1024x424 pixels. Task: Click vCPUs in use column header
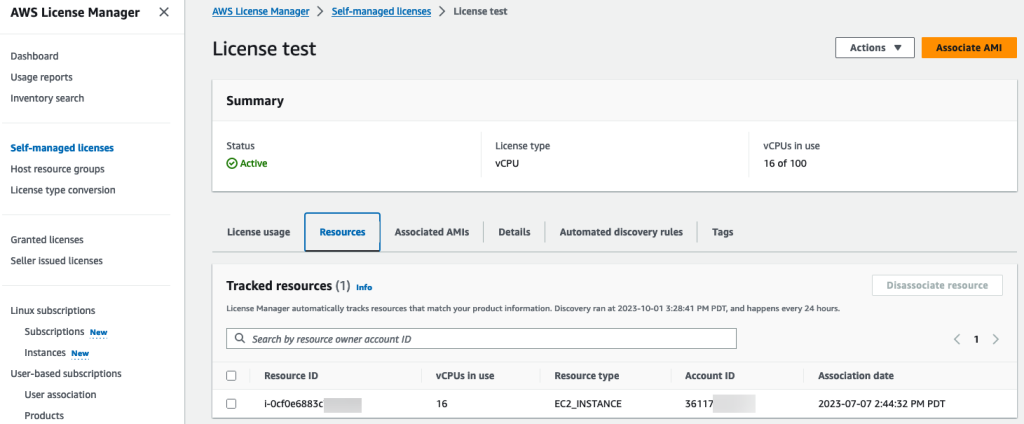pyautogui.click(x=465, y=376)
